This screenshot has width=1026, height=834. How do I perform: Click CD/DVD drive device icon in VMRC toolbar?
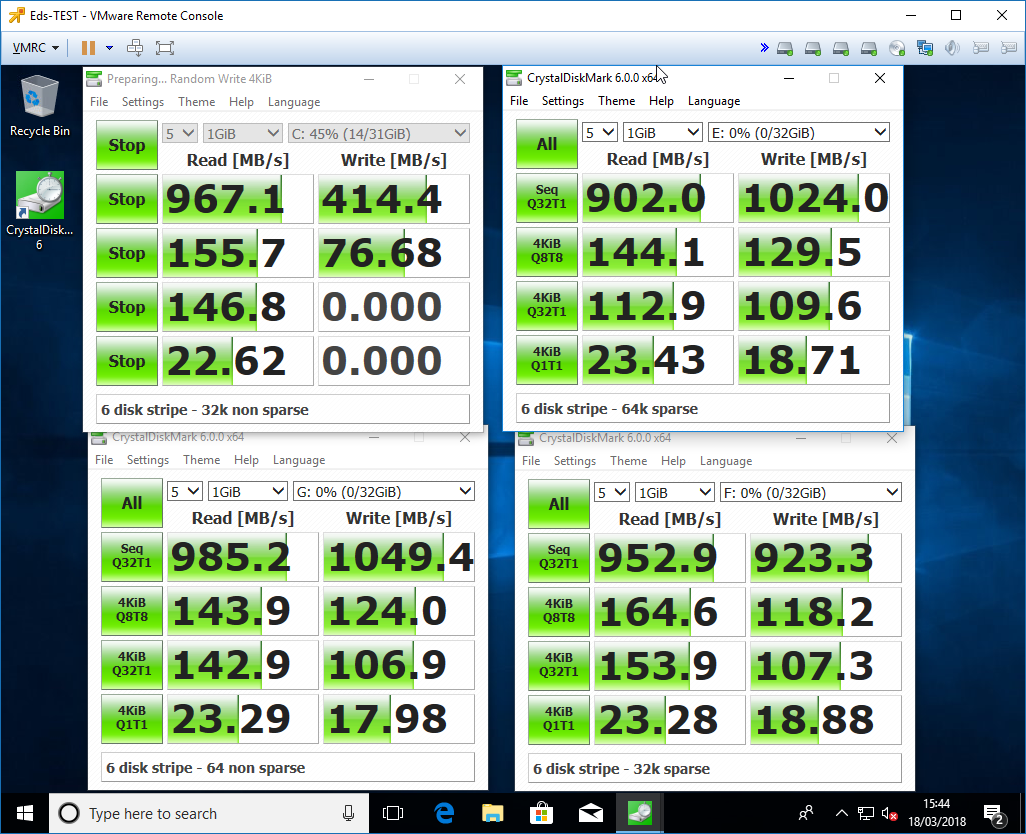[897, 48]
